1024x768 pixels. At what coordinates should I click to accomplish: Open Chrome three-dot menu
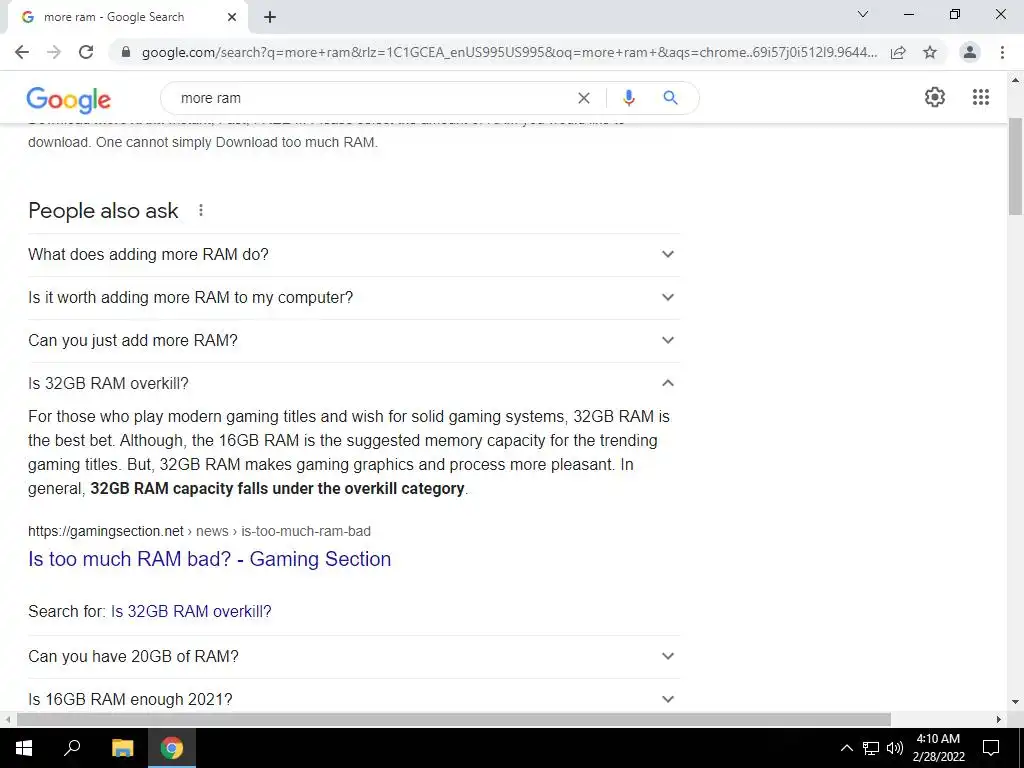coord(1002,52)
